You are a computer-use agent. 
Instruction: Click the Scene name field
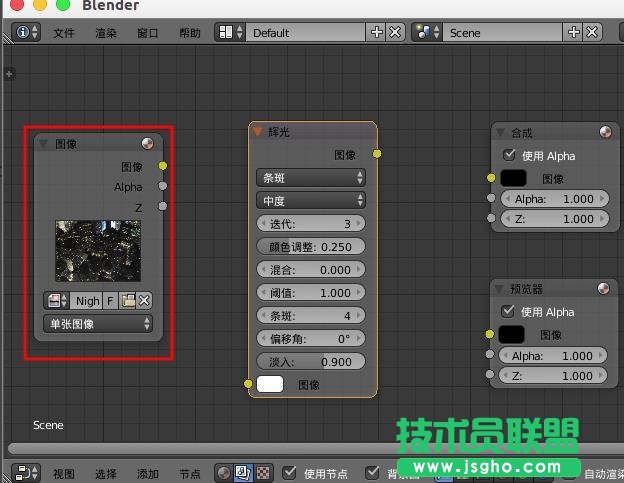[x=502, y=33]
